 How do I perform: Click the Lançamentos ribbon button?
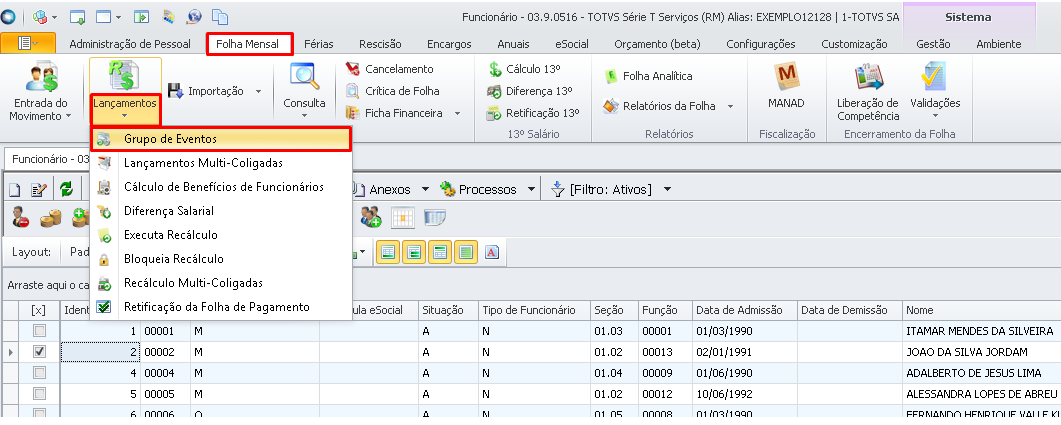click(125, 91)
